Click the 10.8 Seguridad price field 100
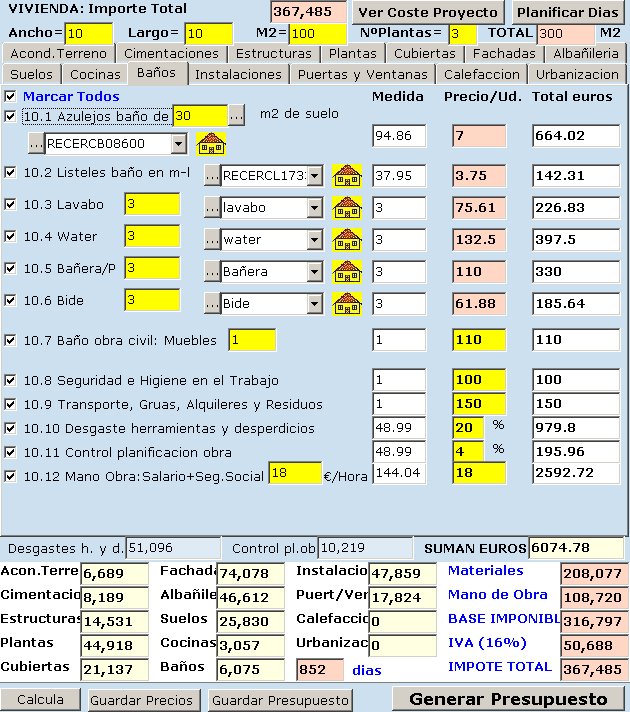630x712 pixels. click(479, 380)
